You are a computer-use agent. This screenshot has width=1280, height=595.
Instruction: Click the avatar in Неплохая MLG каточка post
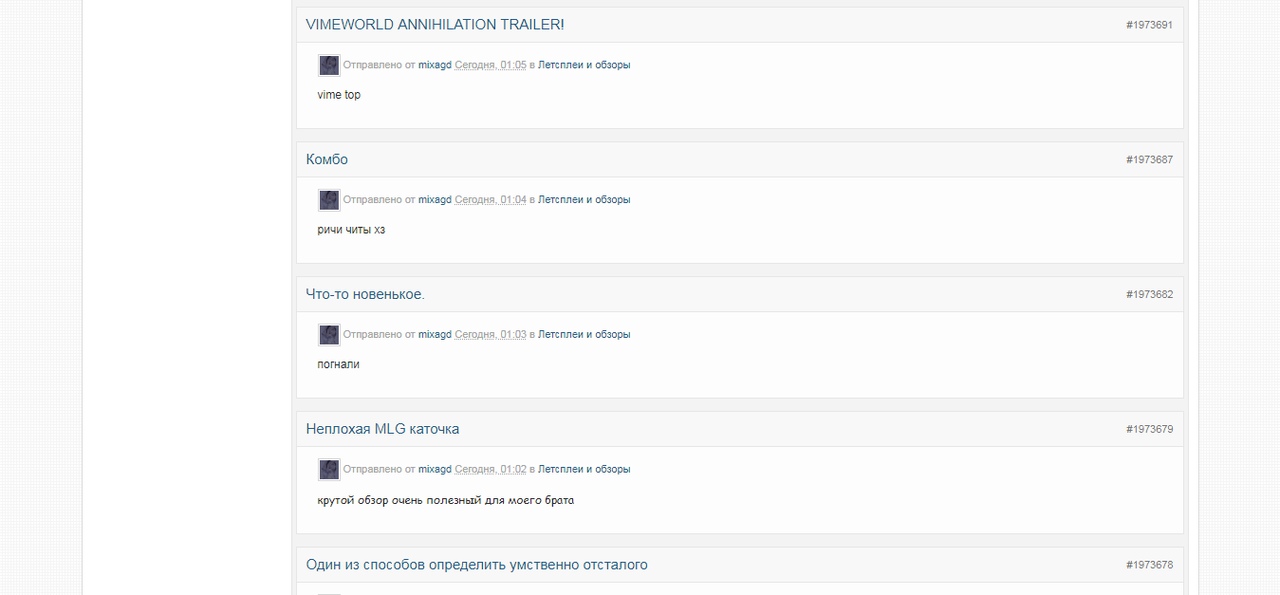(329, 469)
